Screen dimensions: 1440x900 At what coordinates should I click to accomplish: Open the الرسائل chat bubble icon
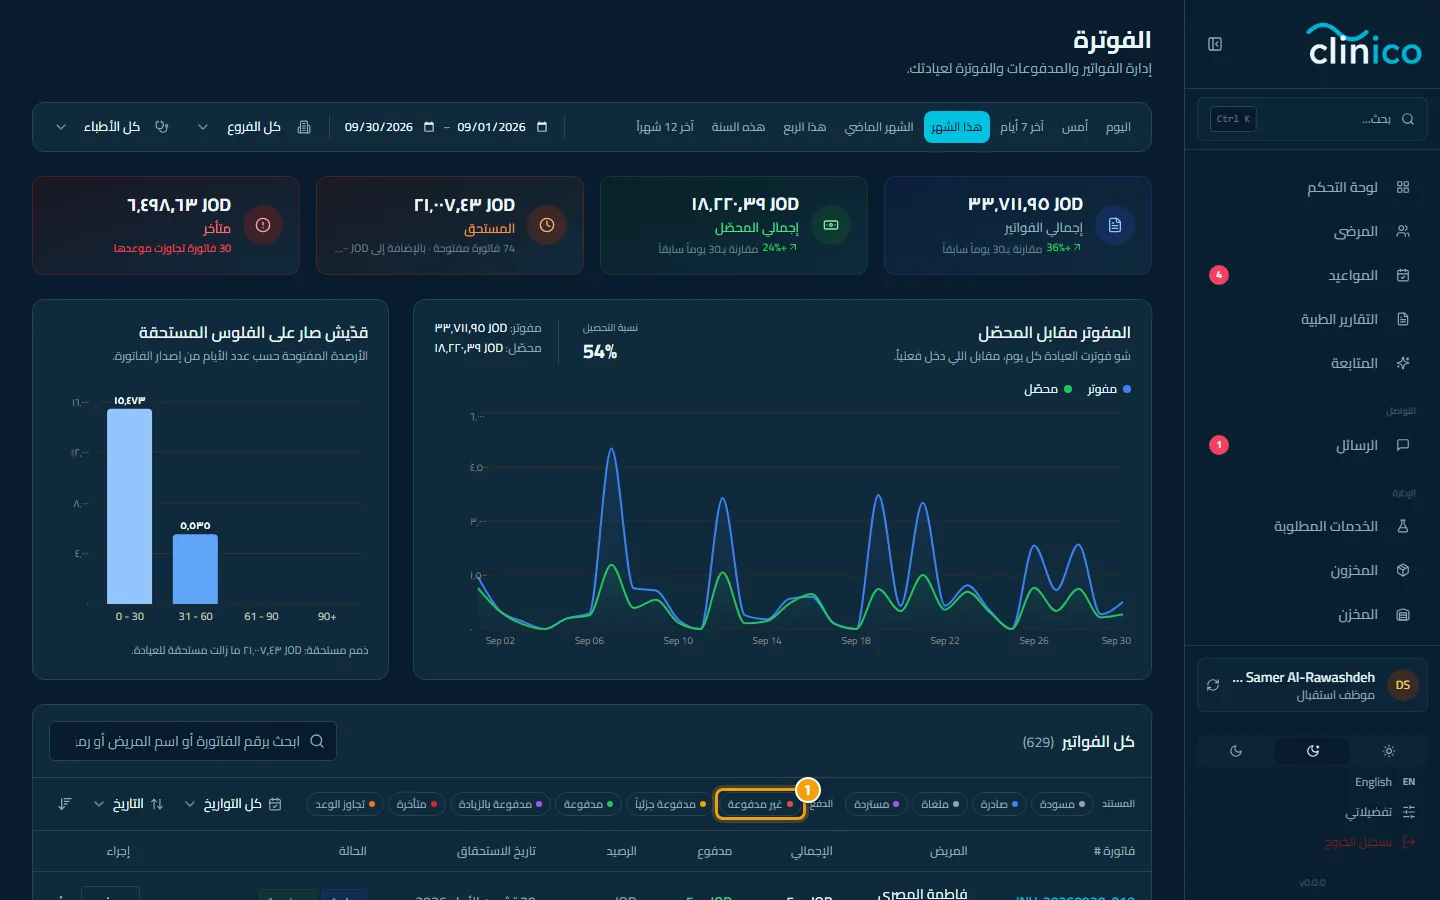(x=1403, y=445)
